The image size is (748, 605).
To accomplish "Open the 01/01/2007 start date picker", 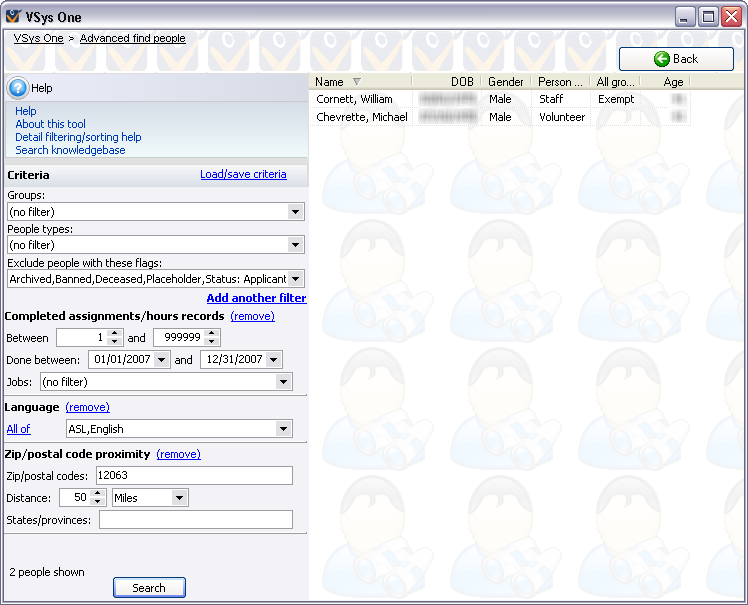I will point(162,359).
